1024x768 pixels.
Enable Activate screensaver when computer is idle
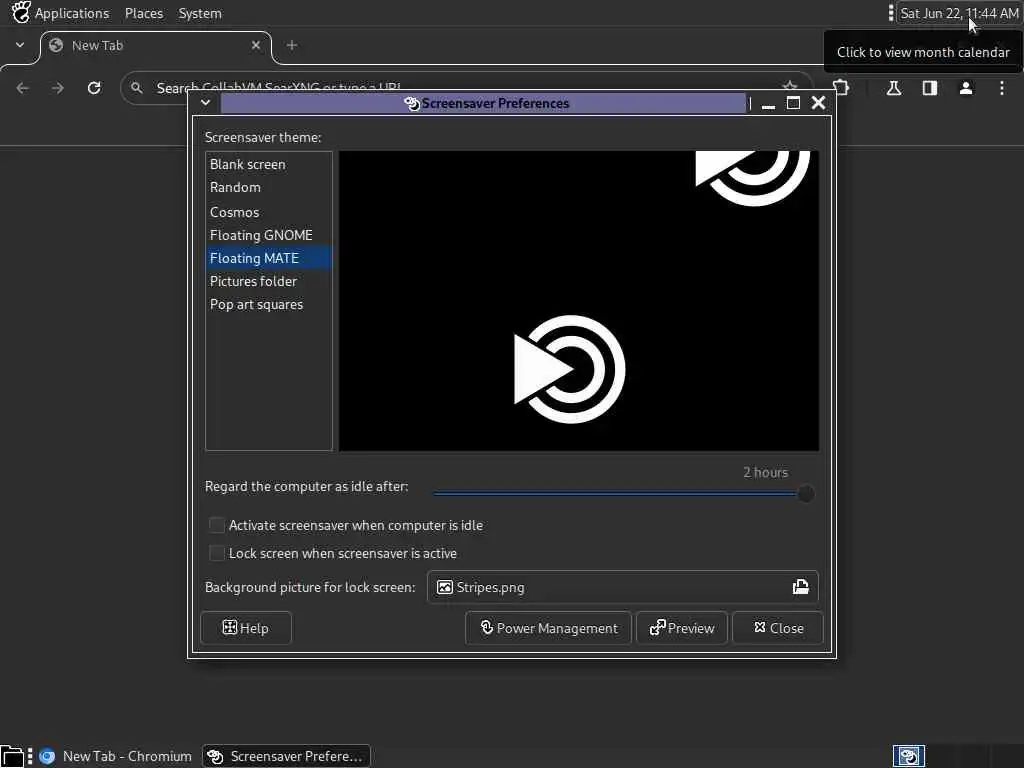pyautogui.click(x=346, y=525)
